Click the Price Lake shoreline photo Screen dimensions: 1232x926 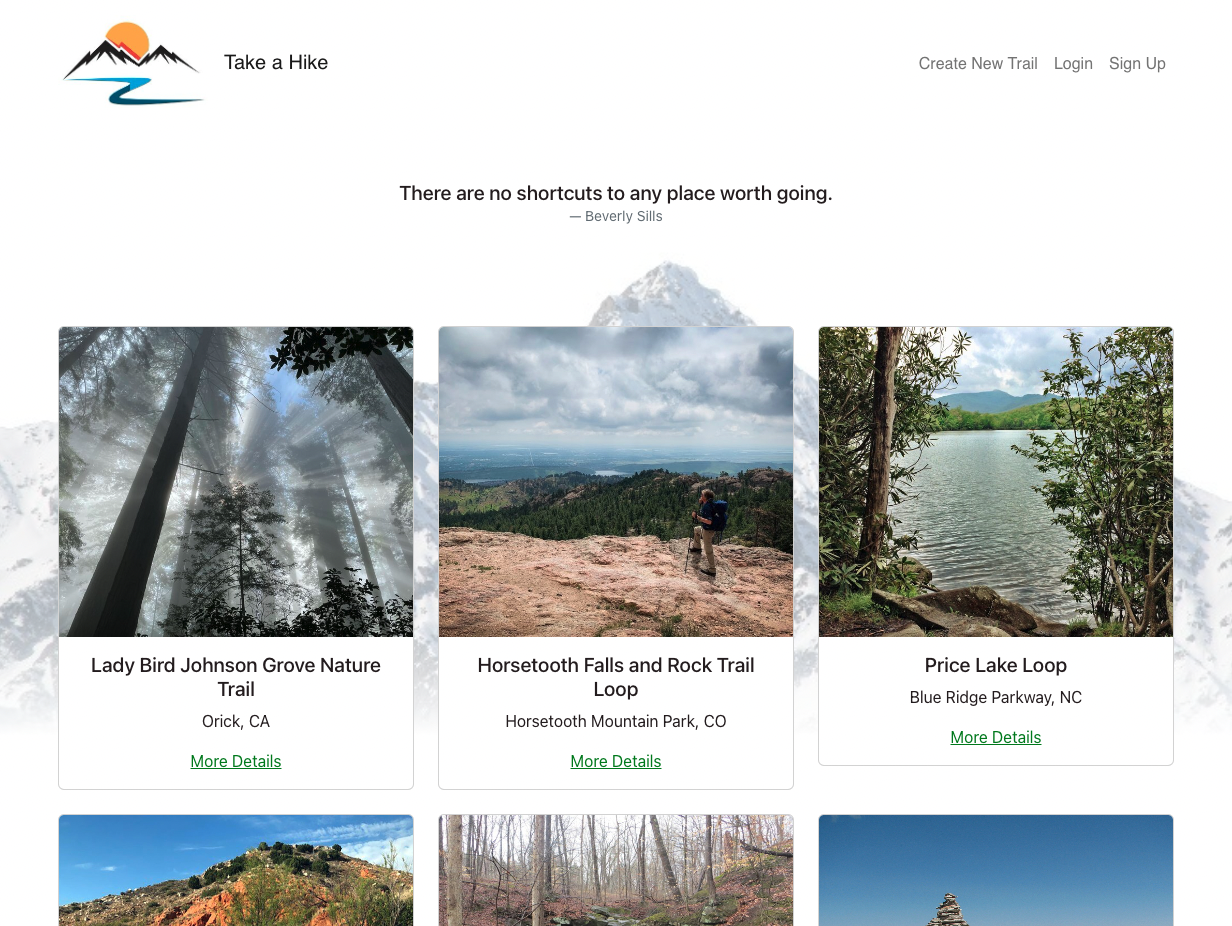(996, 482)
